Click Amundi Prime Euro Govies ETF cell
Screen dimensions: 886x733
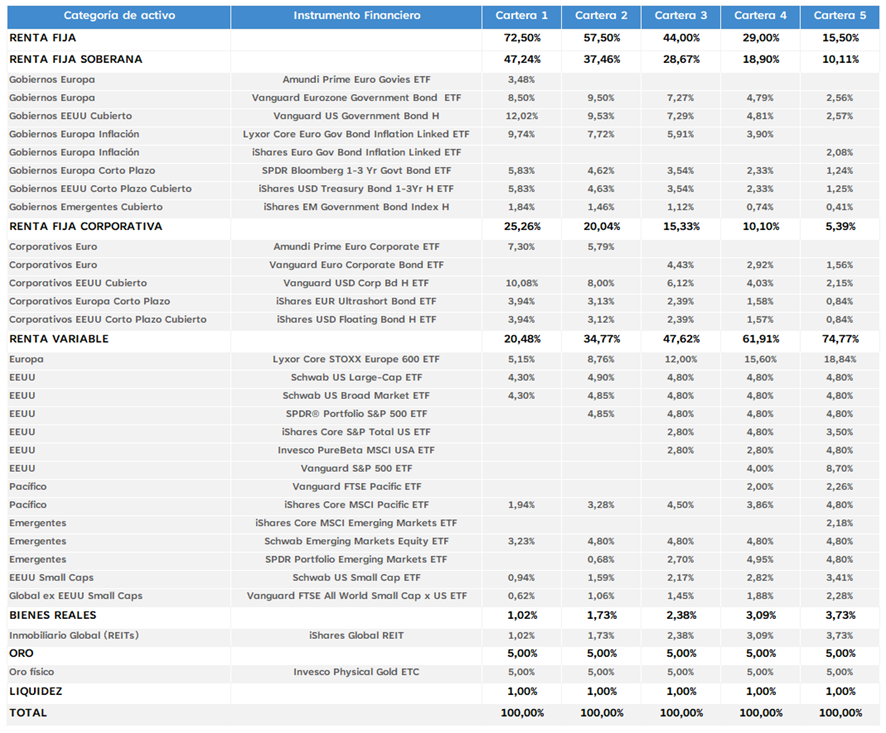pos(357,80)
